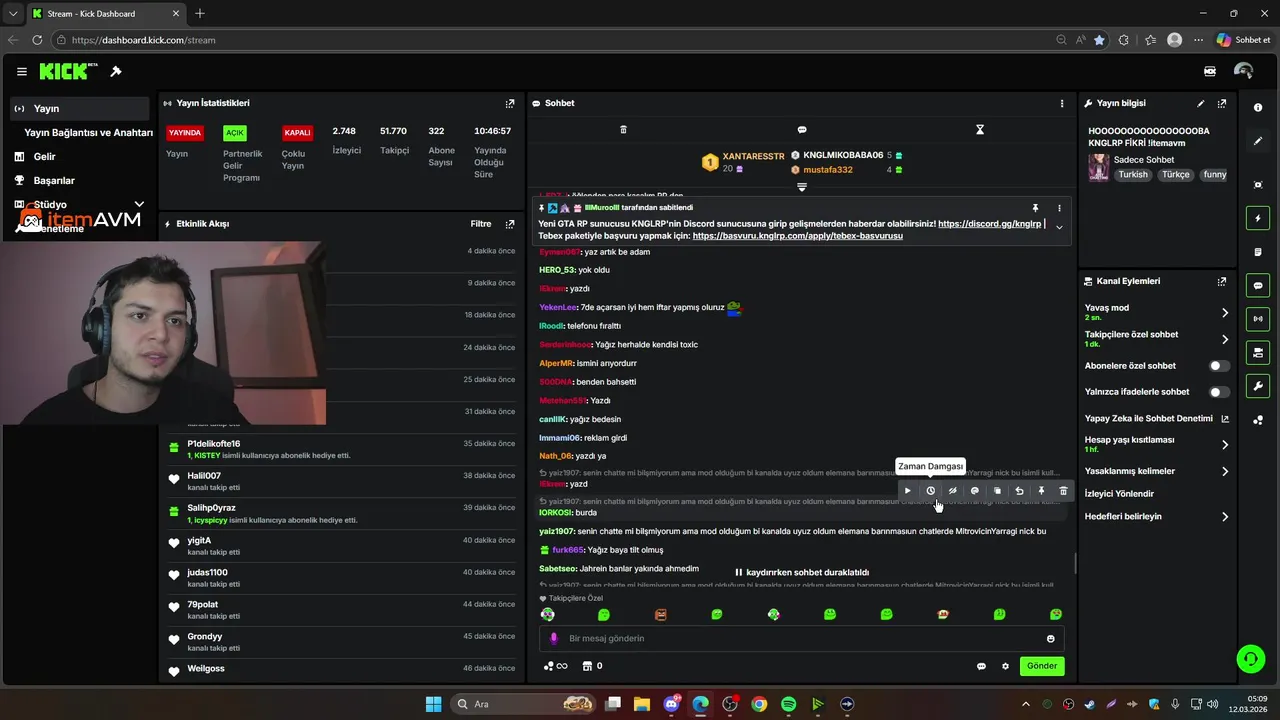Click the hide (crossed eye) message icon
This screenshot has height=720, width=1280.
coord(952,491)
